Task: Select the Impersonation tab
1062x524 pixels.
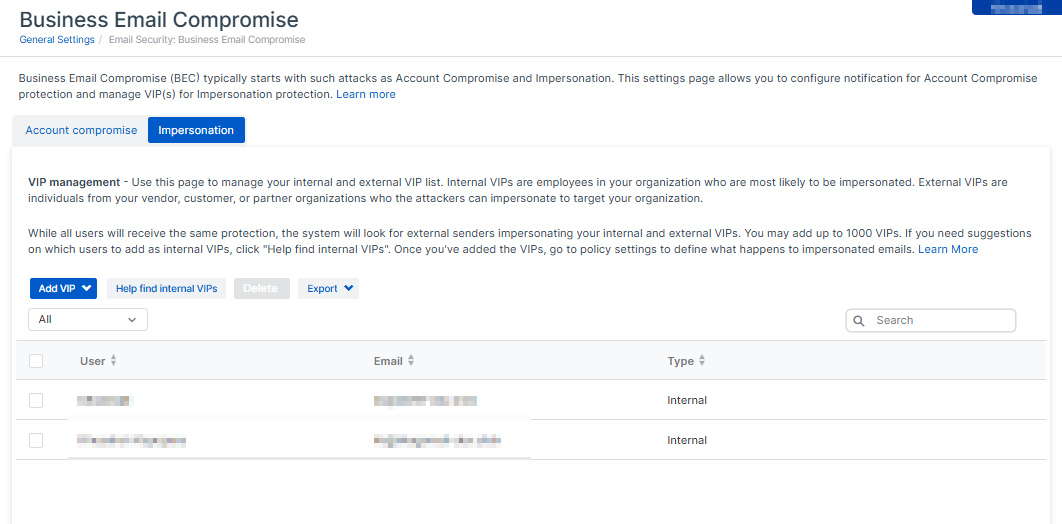Action: 196,130
